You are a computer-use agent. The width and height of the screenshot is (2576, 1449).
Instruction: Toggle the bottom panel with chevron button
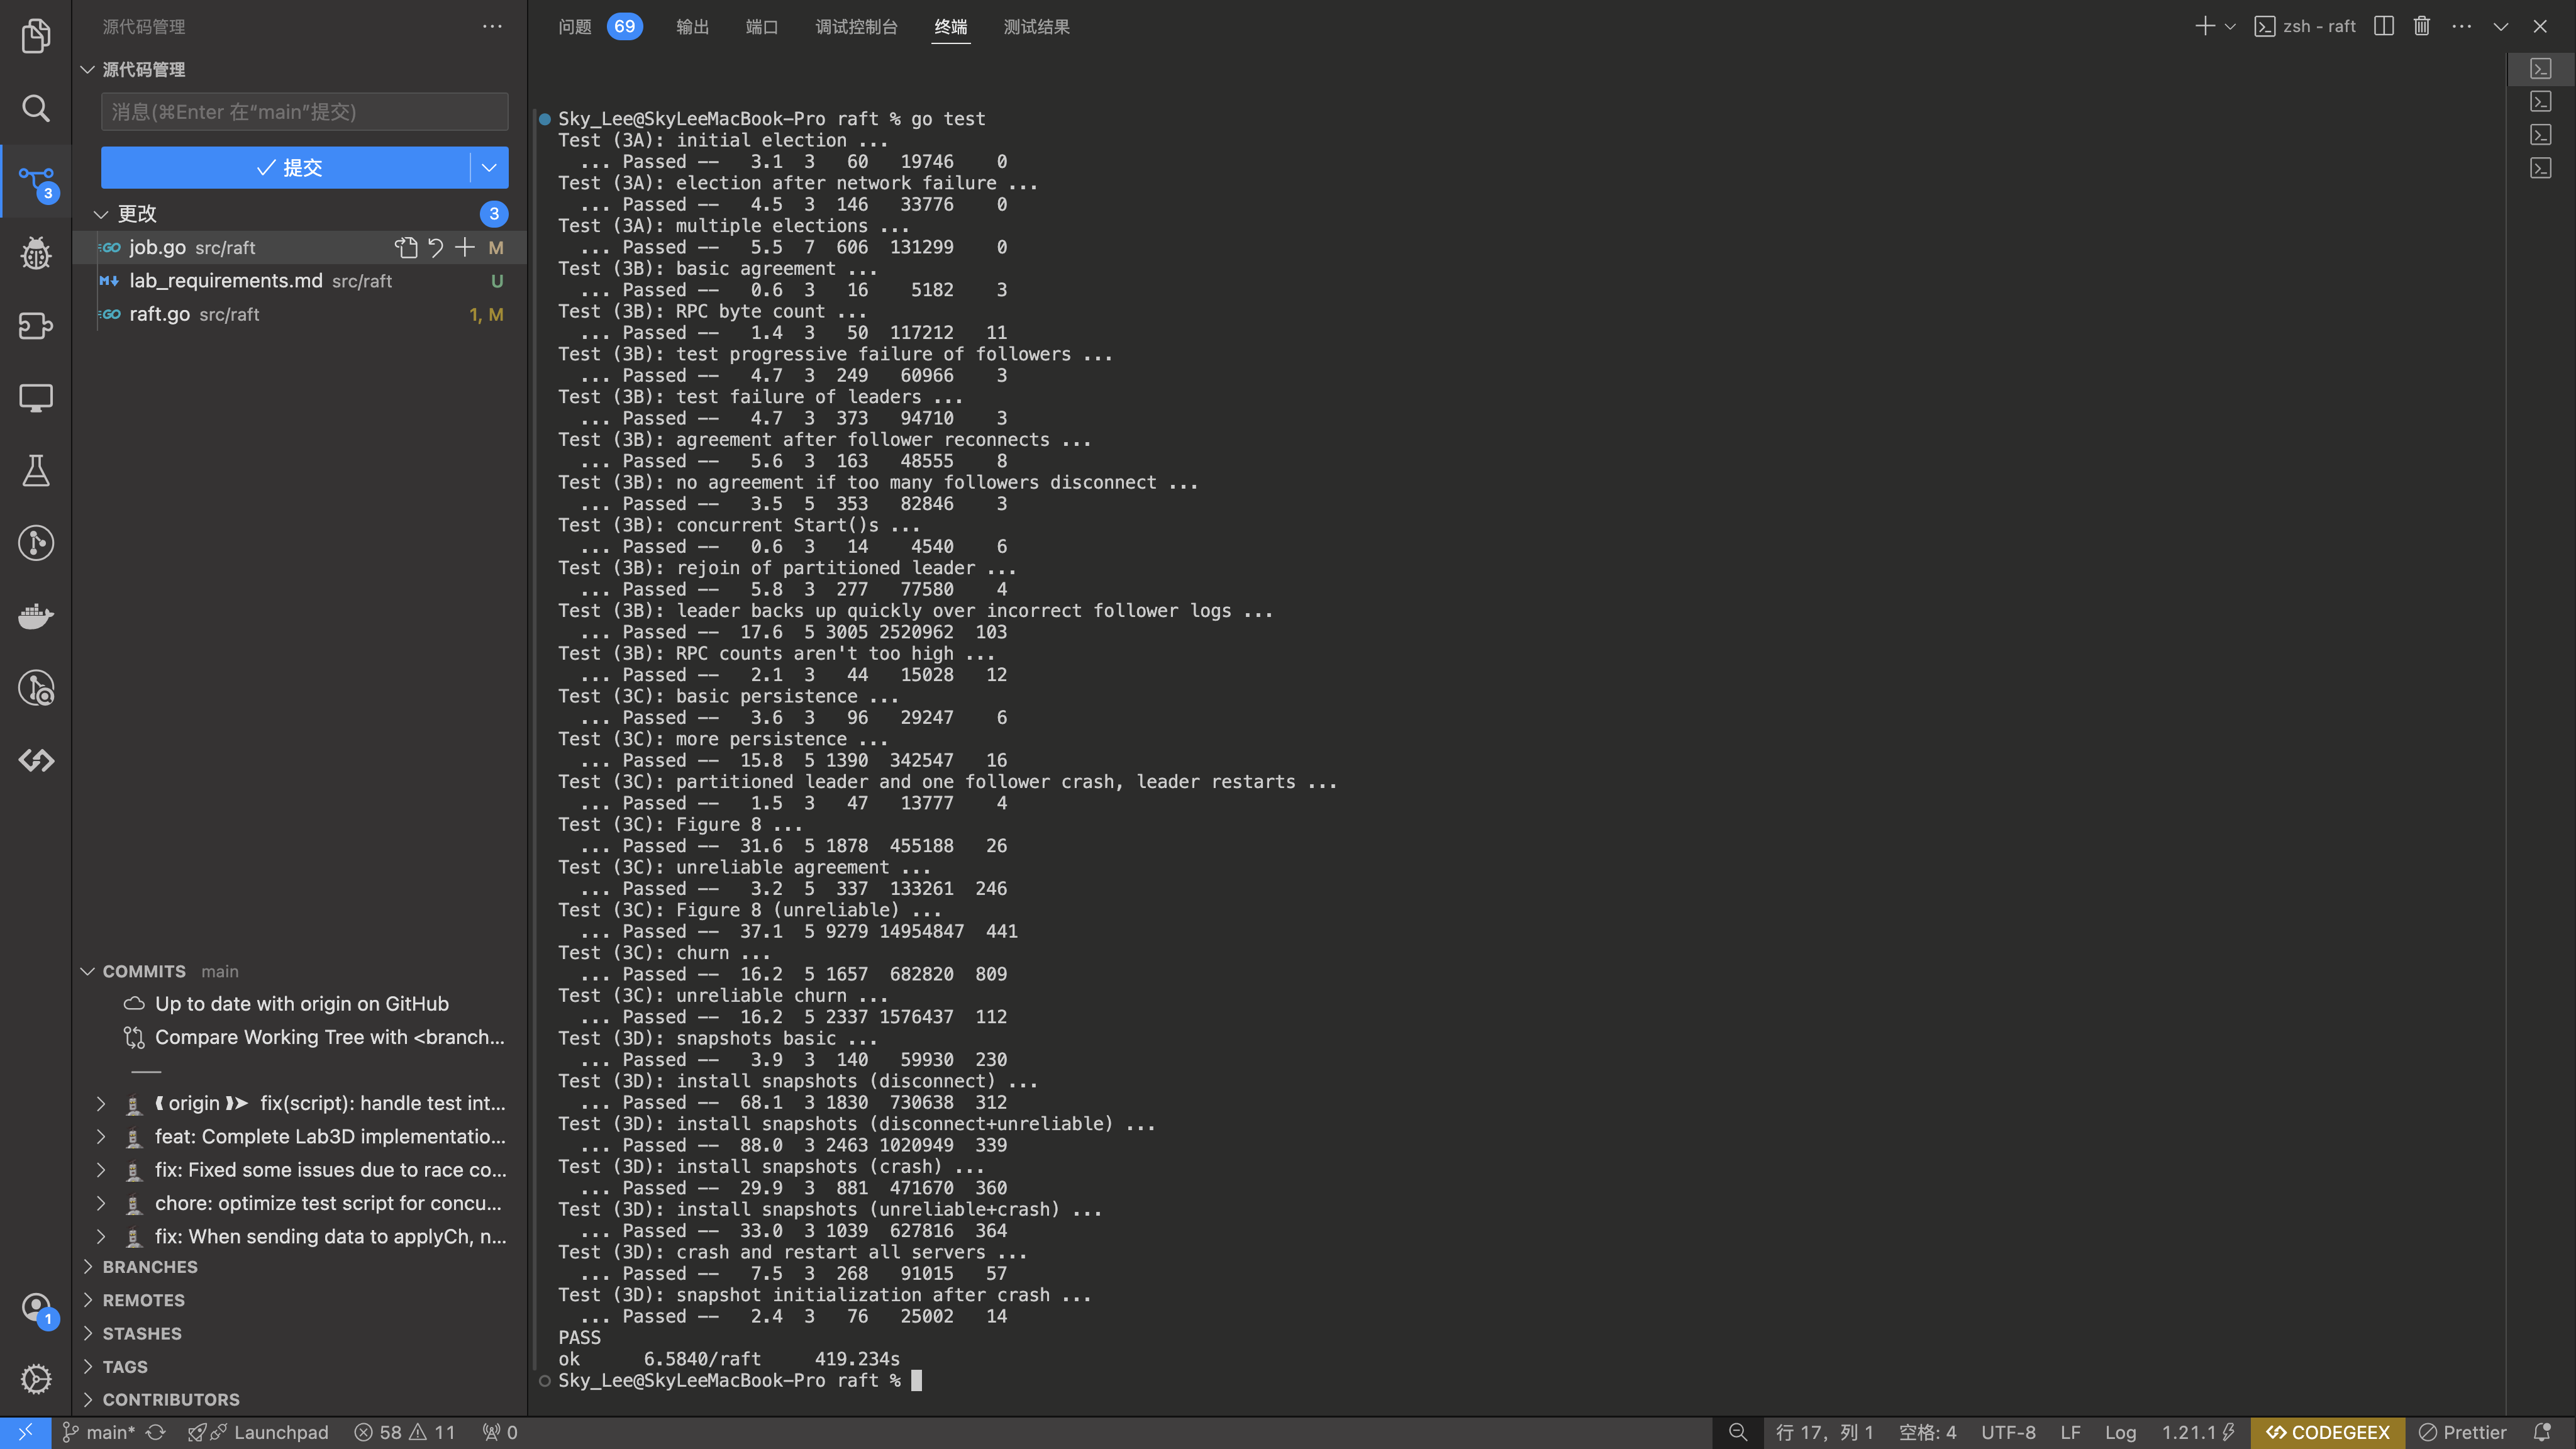[2500, 26]
